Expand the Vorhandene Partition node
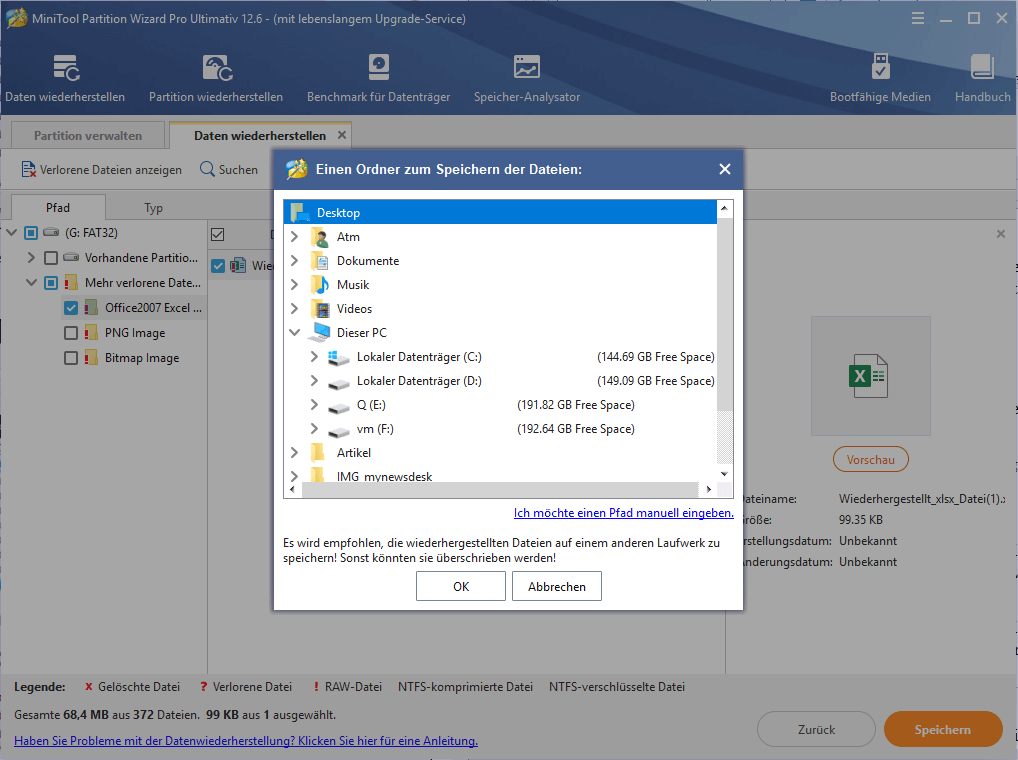 click(31, 258)
